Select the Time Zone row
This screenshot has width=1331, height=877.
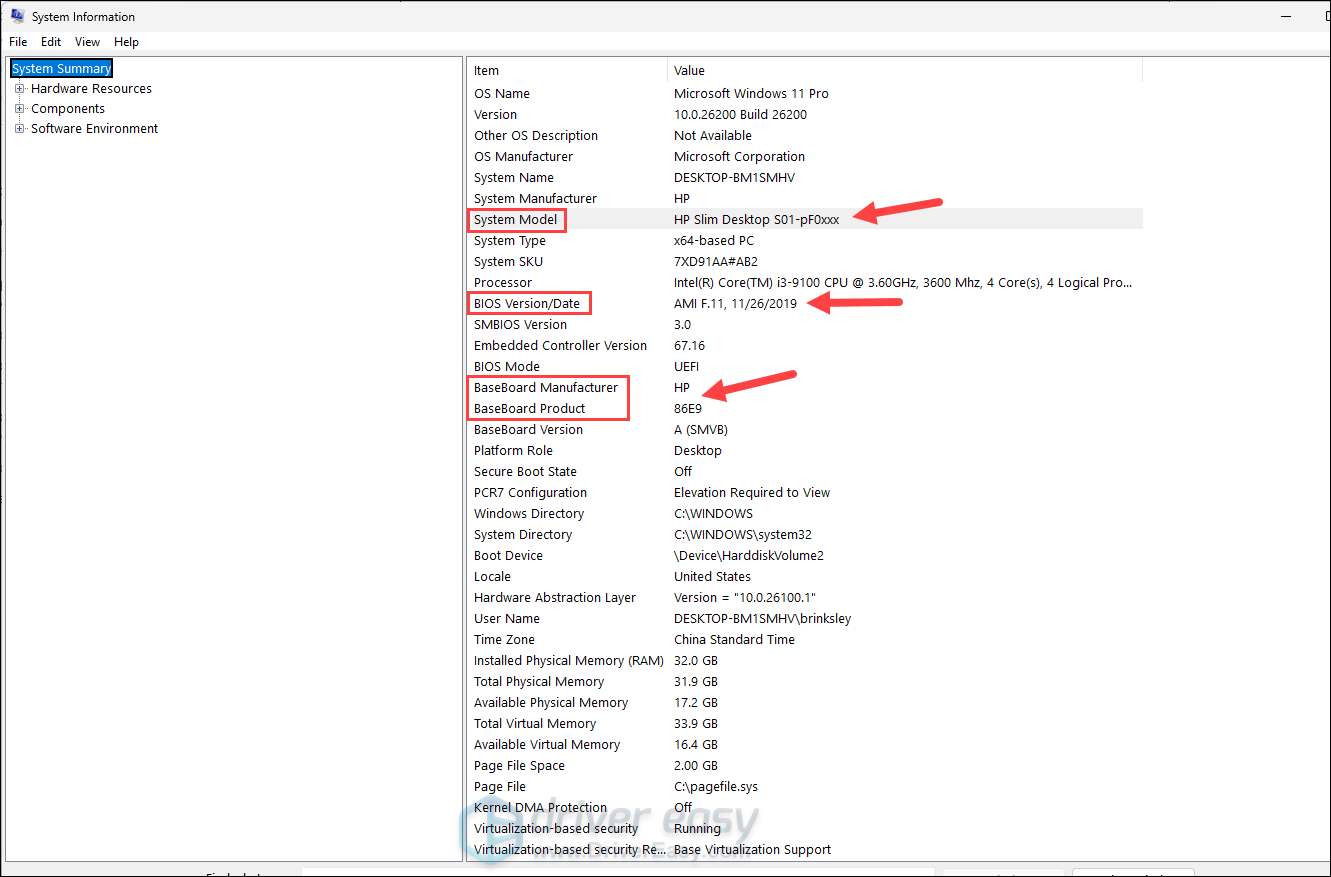click(x=805, y=639)
